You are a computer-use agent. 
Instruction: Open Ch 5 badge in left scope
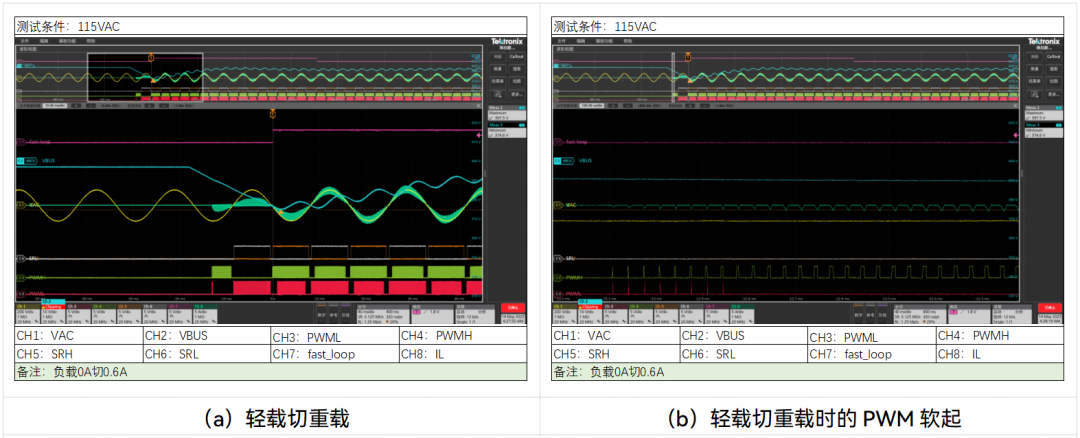[x=129, y=314]
